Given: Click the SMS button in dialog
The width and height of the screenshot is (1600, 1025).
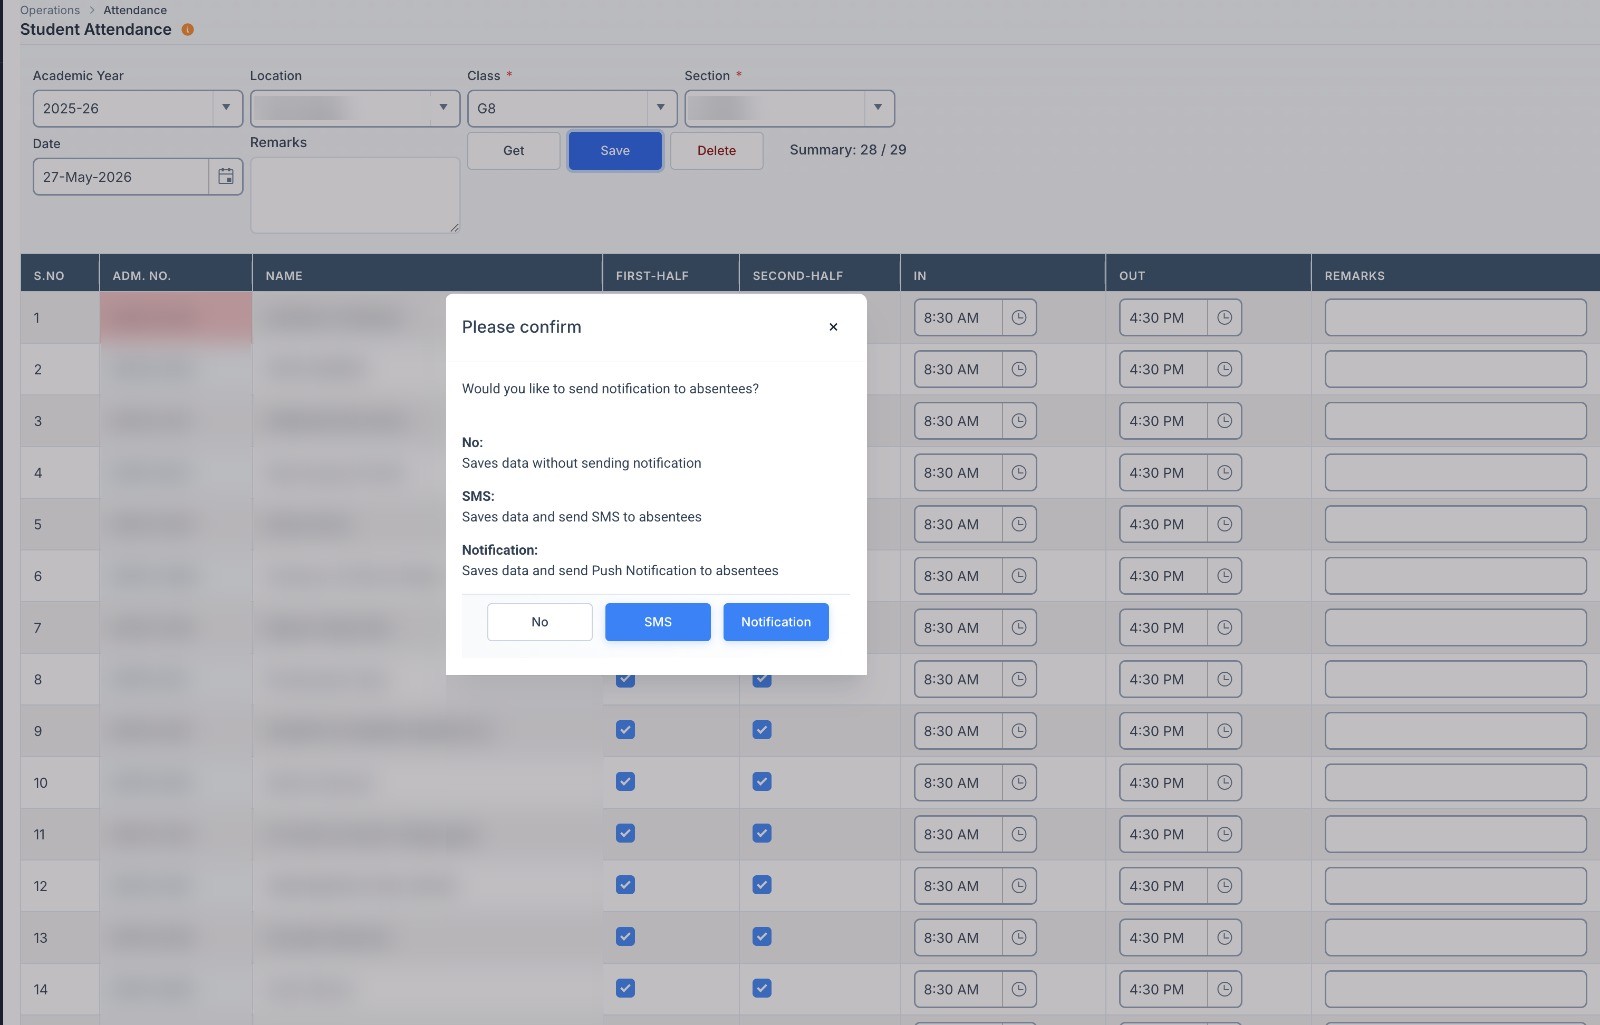Looking at the screenshot, I should 657,622.
